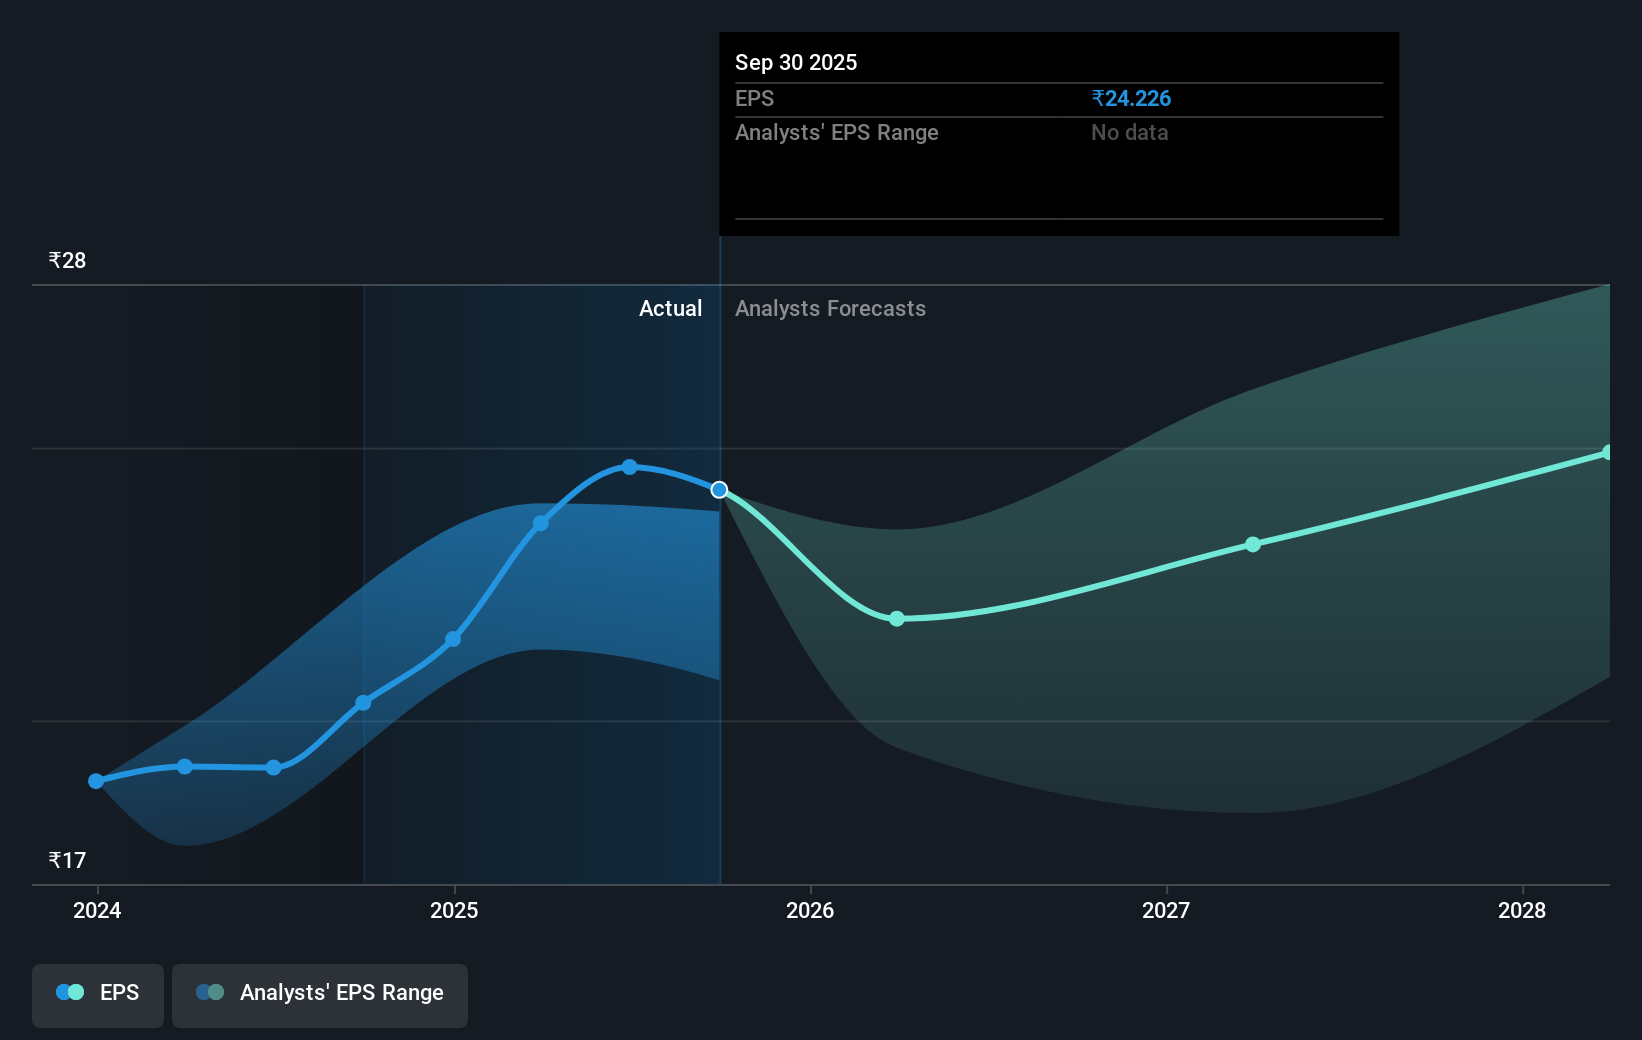This screenshot has height=1040, width=1642.
Task: Click the third EPS data point in mid-2024
Action: (274, 768)
